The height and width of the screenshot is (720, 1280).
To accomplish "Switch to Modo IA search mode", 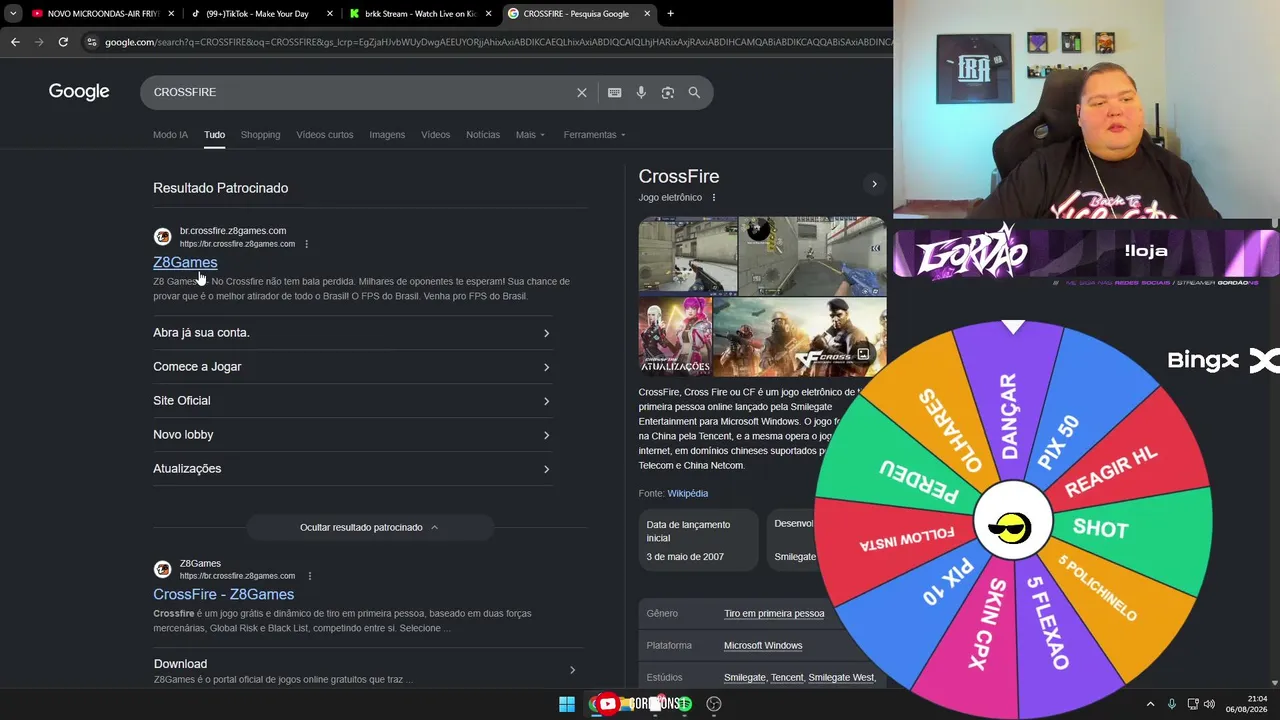I will click(x=170, y=135).
